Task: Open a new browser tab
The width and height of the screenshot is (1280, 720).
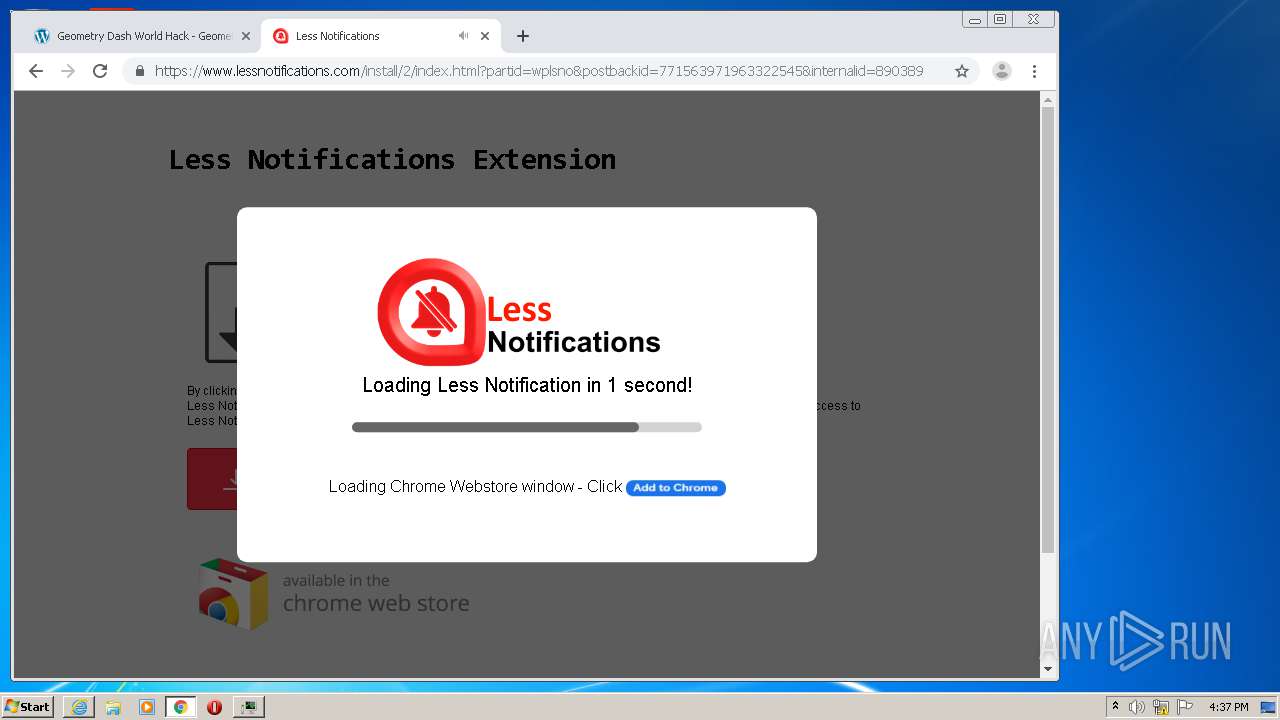Action: pos(523,36)
